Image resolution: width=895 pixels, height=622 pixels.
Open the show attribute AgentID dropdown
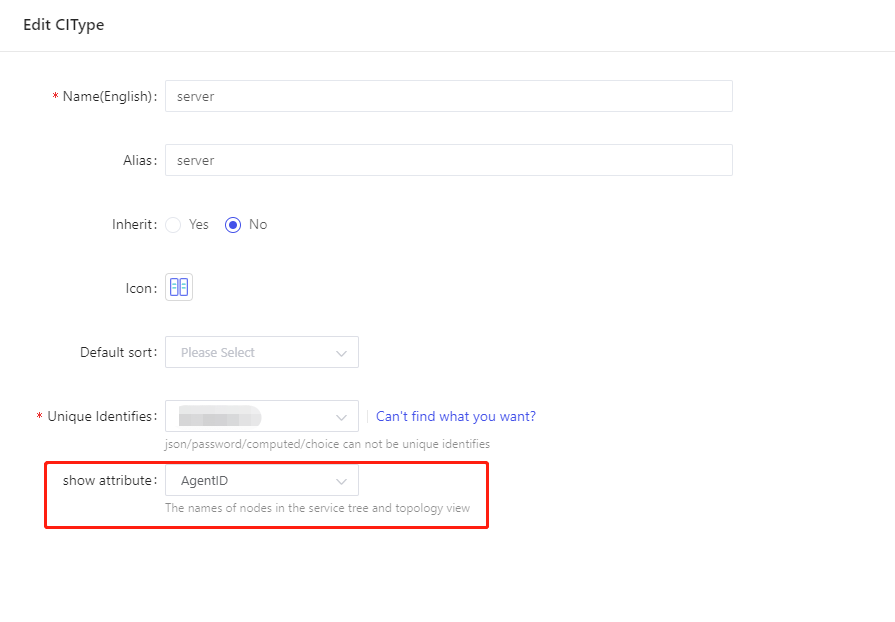pyautogui.click(x=262, y=480)
